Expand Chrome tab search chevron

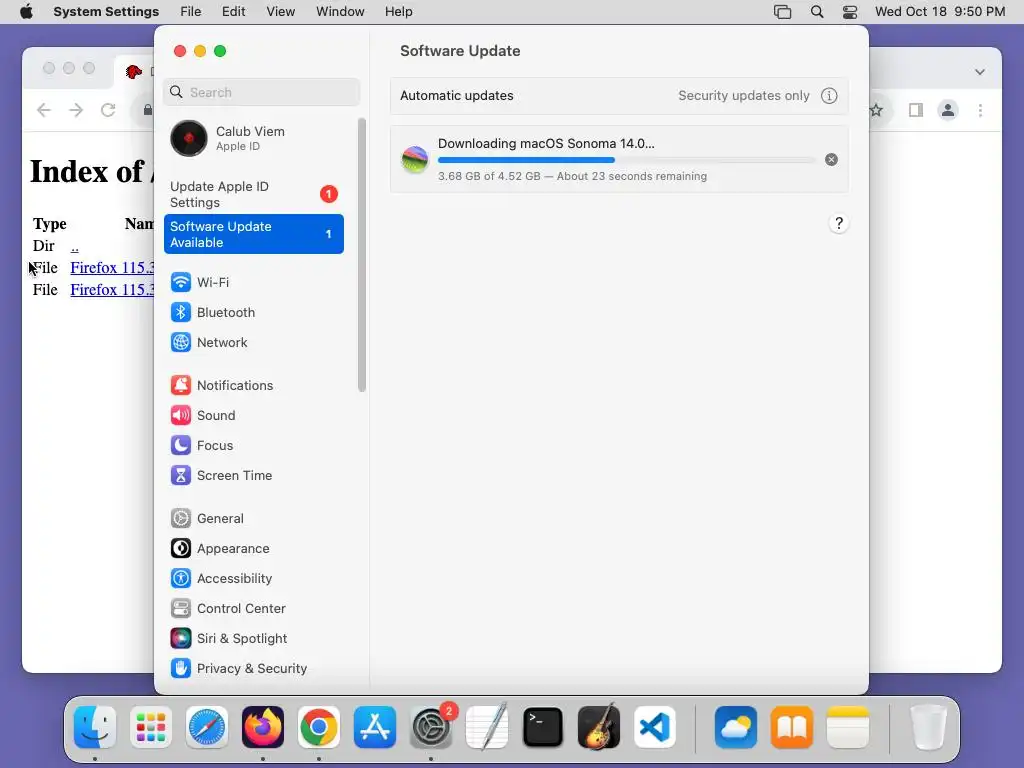tap(980, 72)
